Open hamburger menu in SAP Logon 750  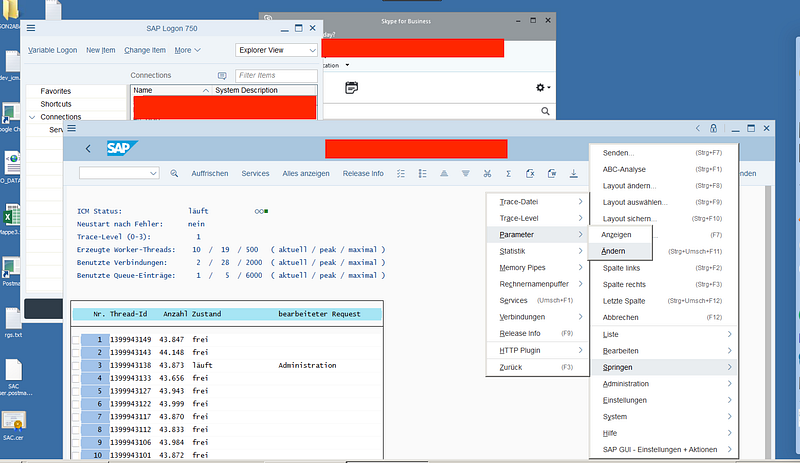(31, 28)
